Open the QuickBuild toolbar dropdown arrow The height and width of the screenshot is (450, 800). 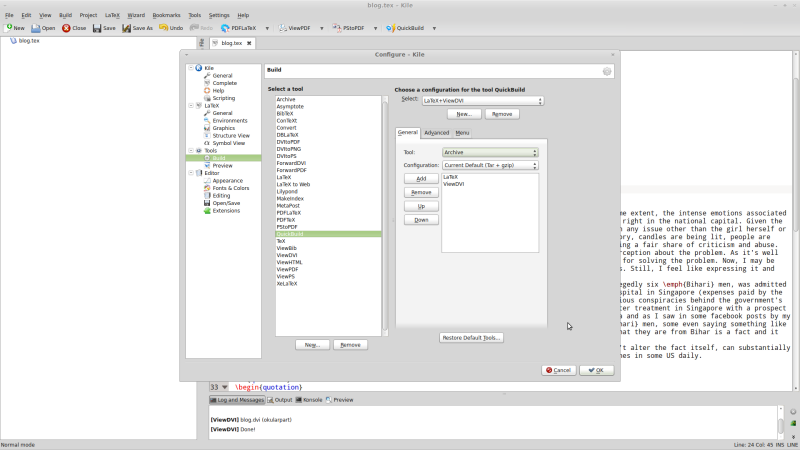click(x=434, y=29)
